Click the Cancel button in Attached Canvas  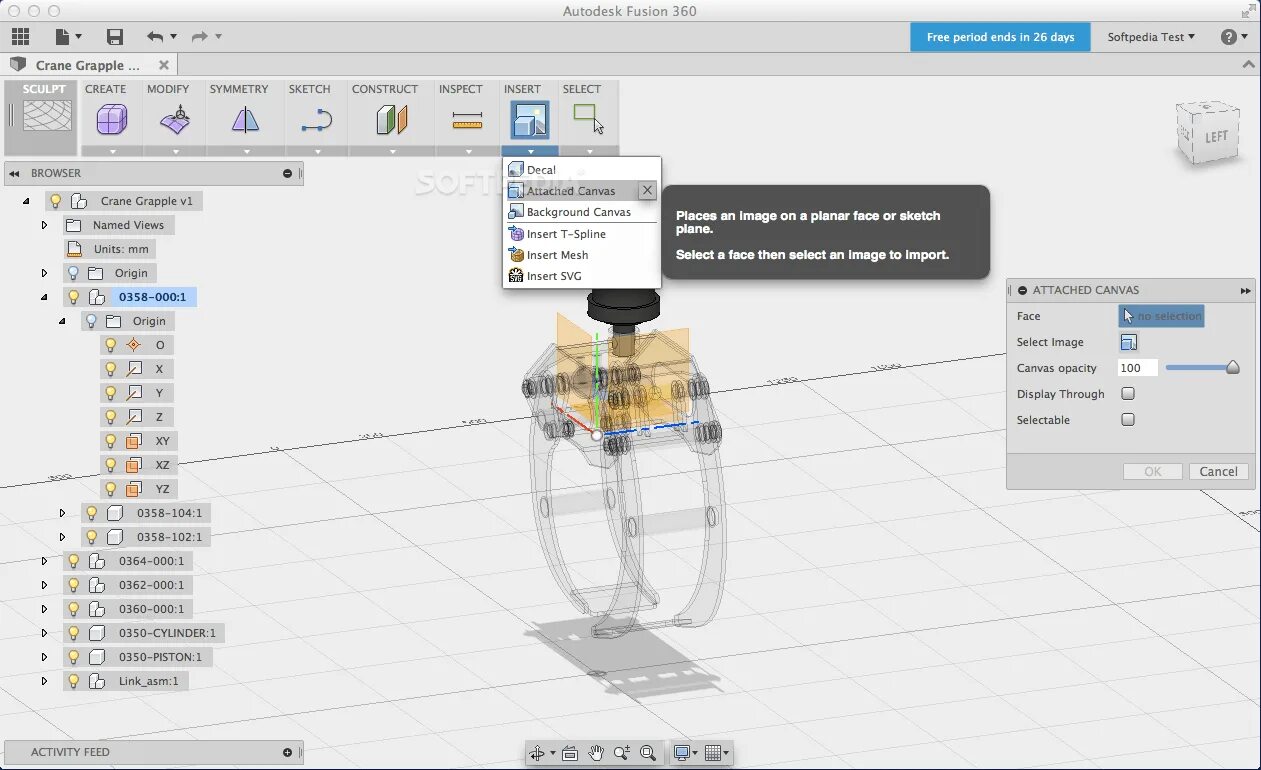point(1218,472)
